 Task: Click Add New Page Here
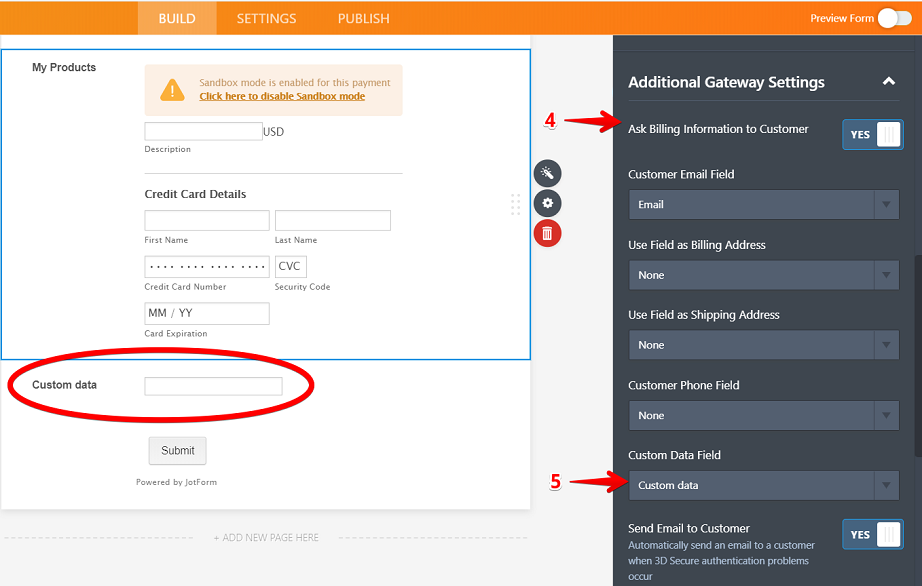[x=266, y=538]
